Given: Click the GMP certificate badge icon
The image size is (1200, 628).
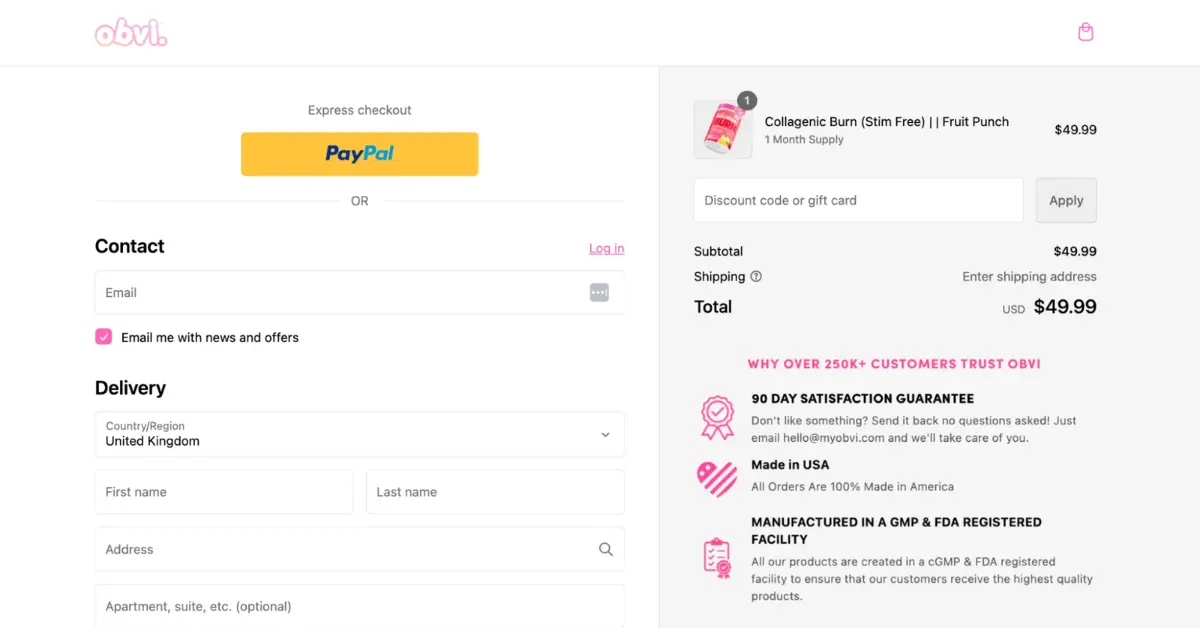Looking at the screenshot, I should pos(716,557).
